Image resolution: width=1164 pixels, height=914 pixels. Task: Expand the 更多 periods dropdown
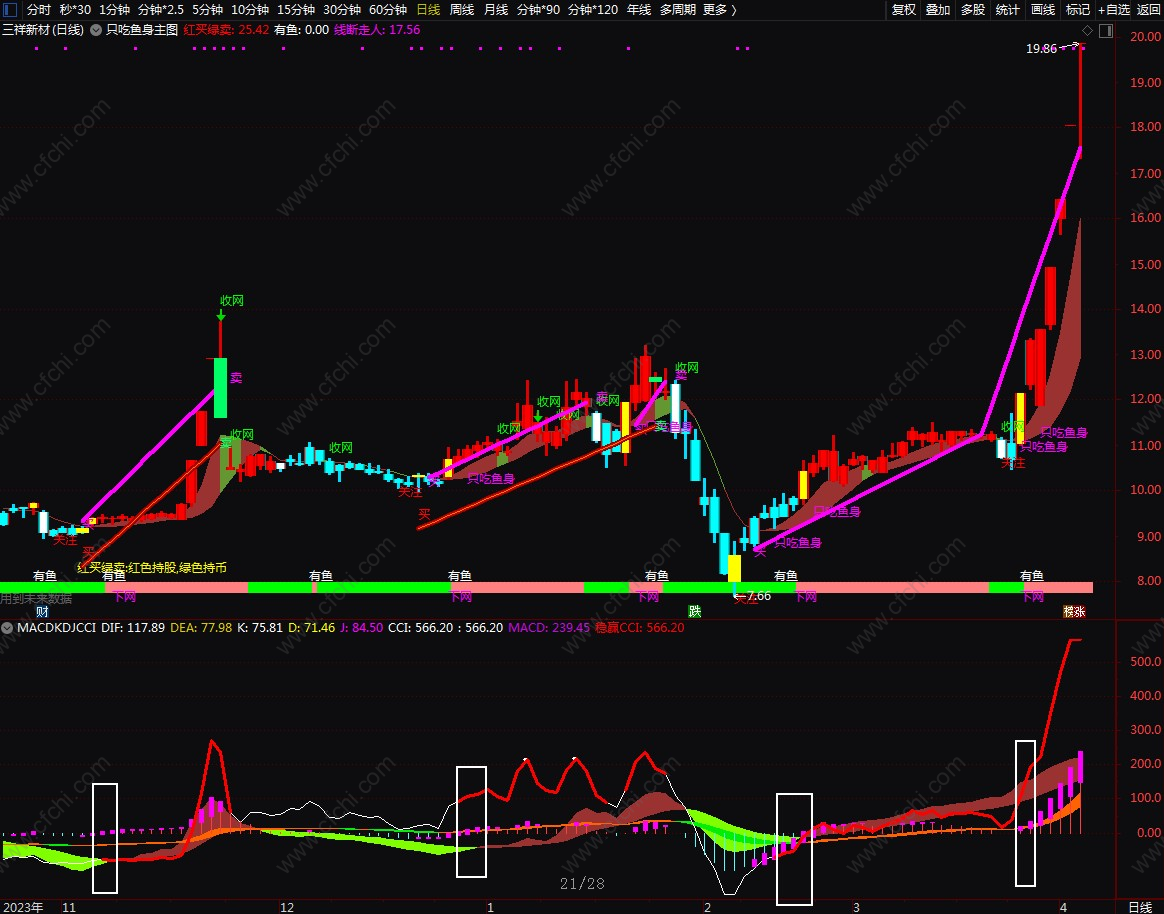click(x=718, y=10)
